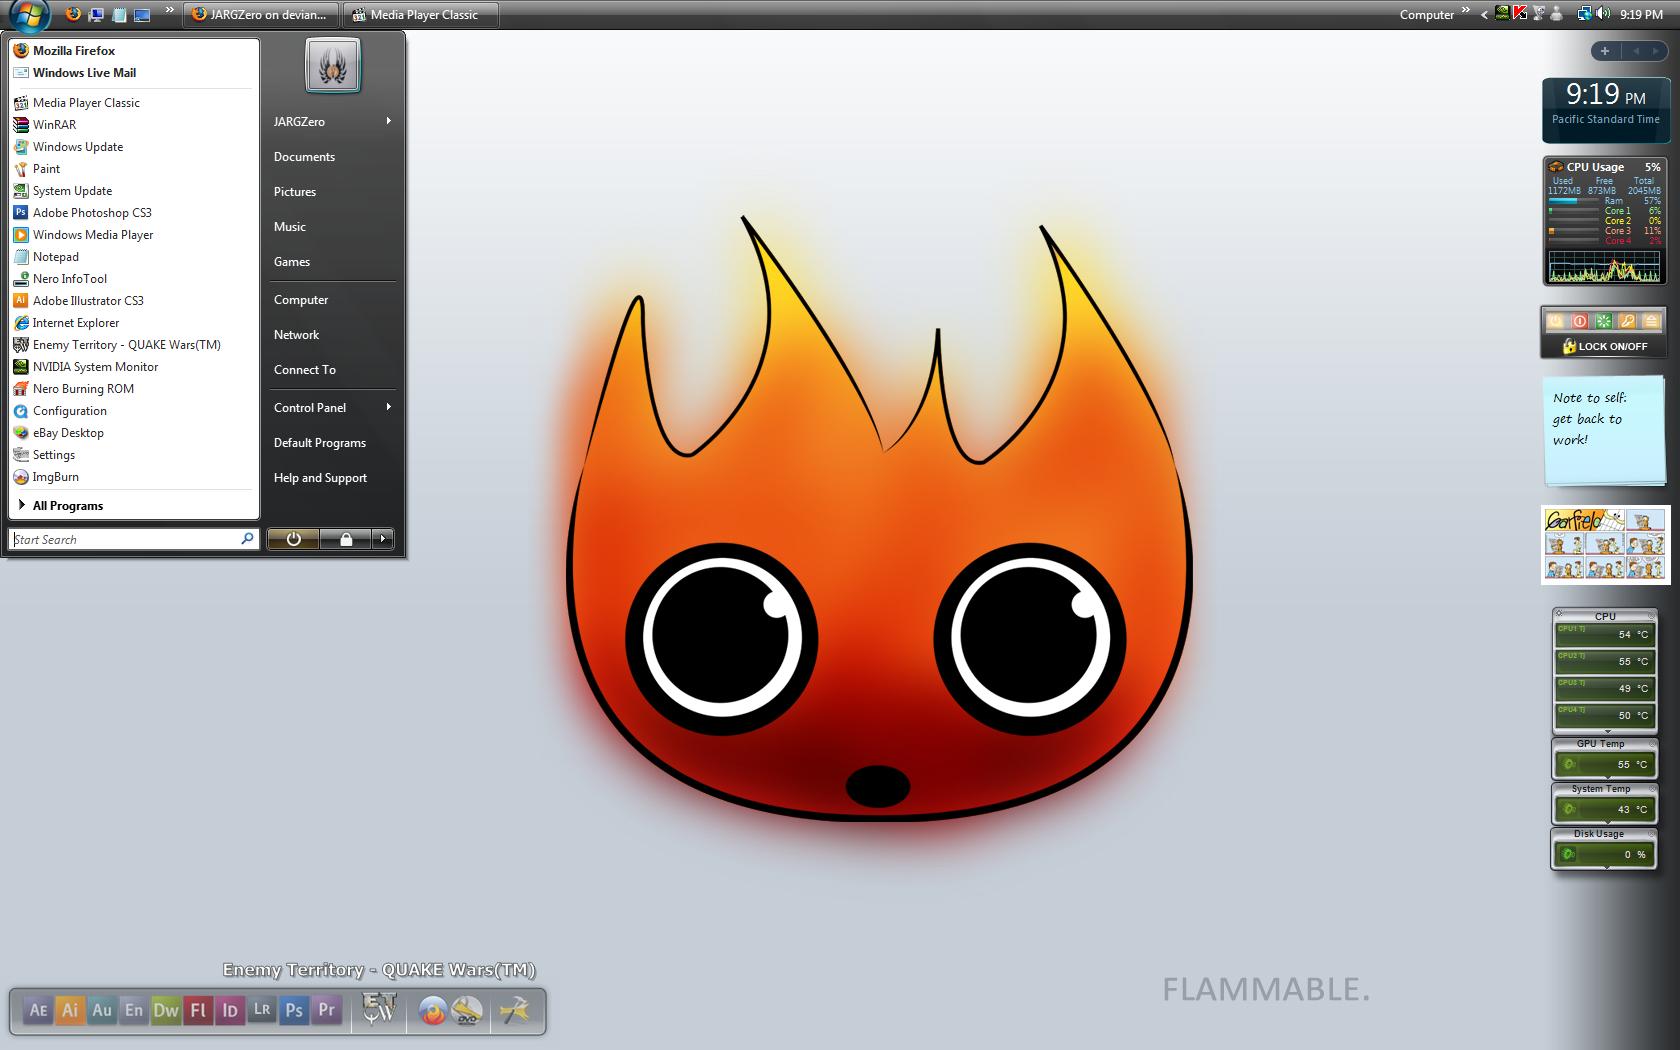
Task: Start Enemy Territory Quake Wars from dock
Action: pos(379,1009)
